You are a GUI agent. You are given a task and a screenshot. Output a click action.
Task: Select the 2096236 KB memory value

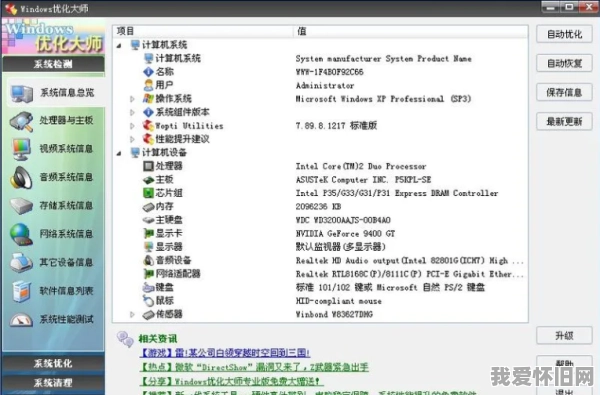318,207
